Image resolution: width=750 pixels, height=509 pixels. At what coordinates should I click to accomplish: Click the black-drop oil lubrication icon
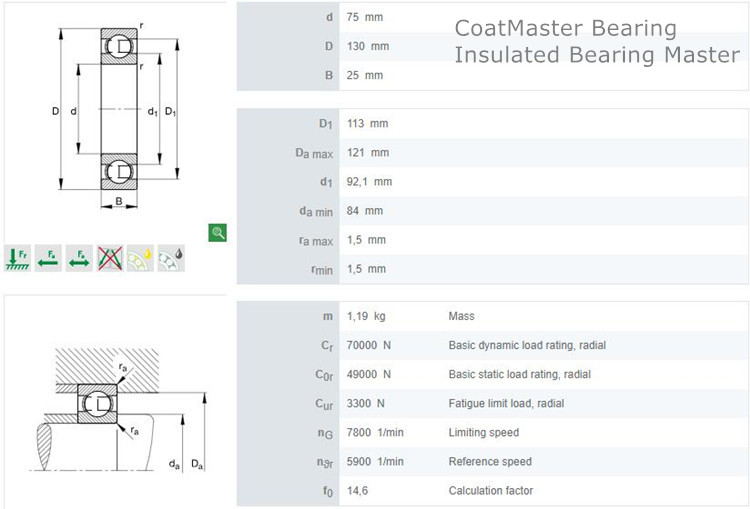point(171,258)
